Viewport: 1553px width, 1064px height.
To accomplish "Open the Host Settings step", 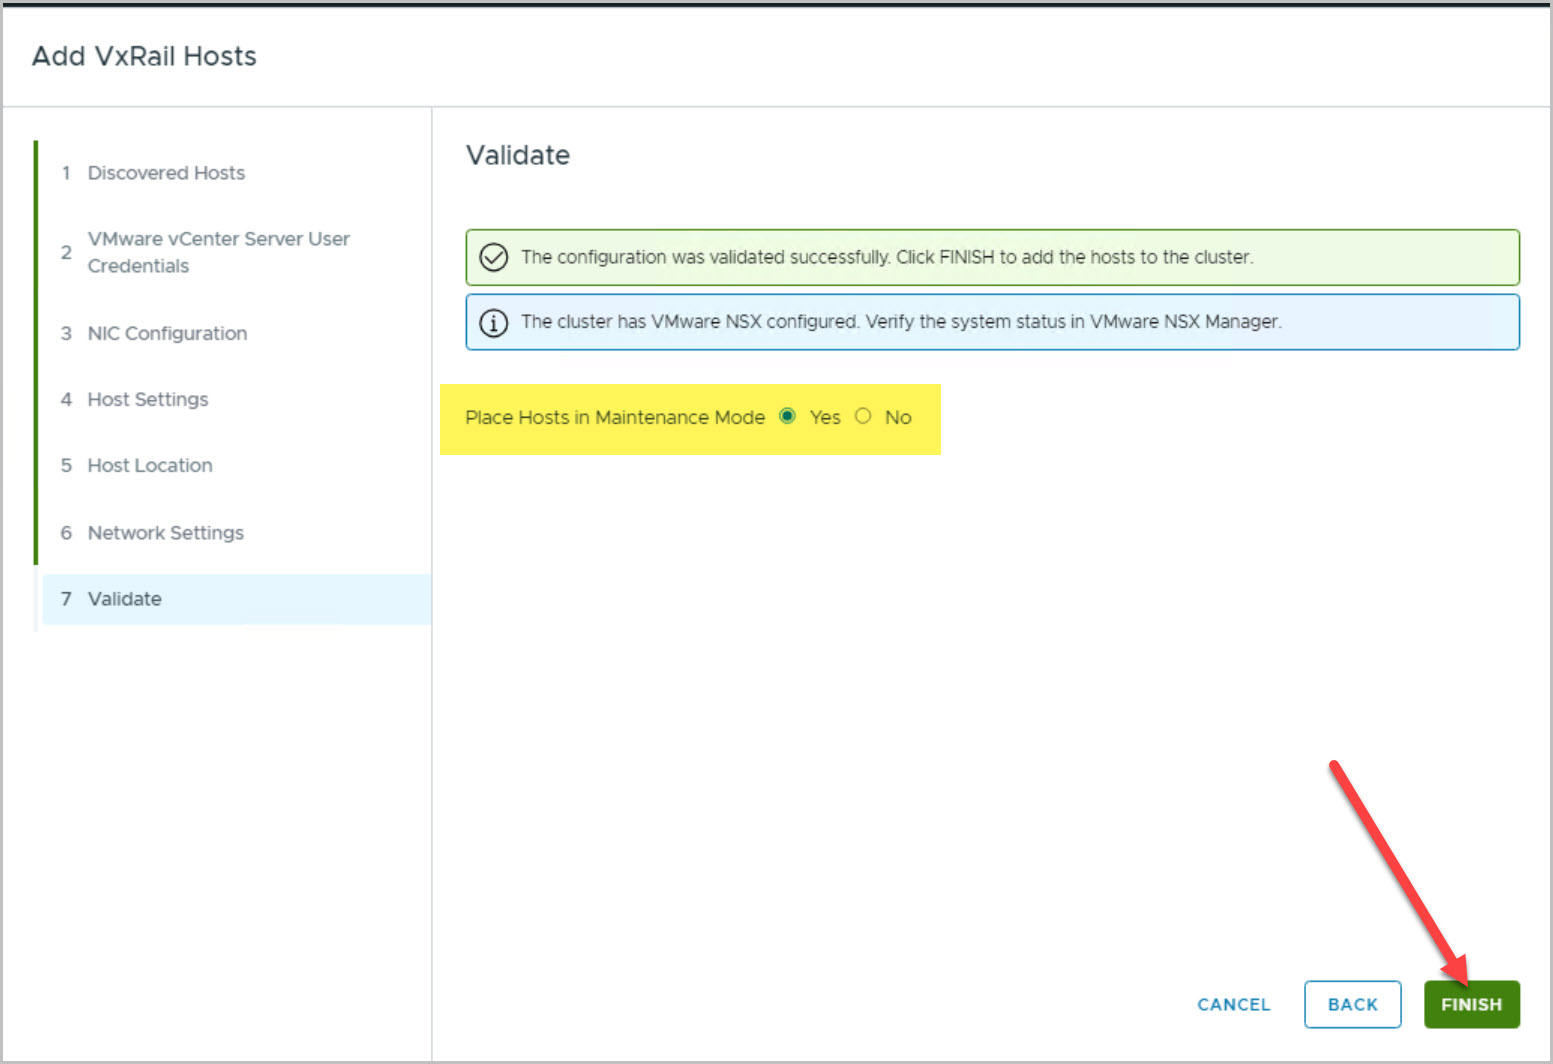I will pos(148,399).
